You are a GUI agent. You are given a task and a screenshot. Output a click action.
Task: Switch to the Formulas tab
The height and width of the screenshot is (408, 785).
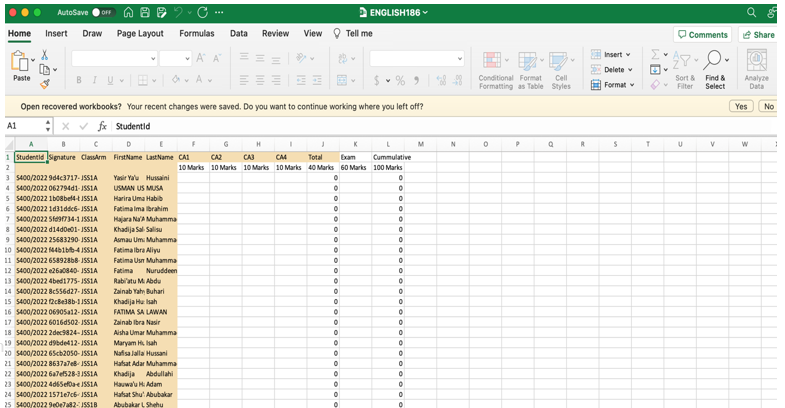(x=196, y=33)
